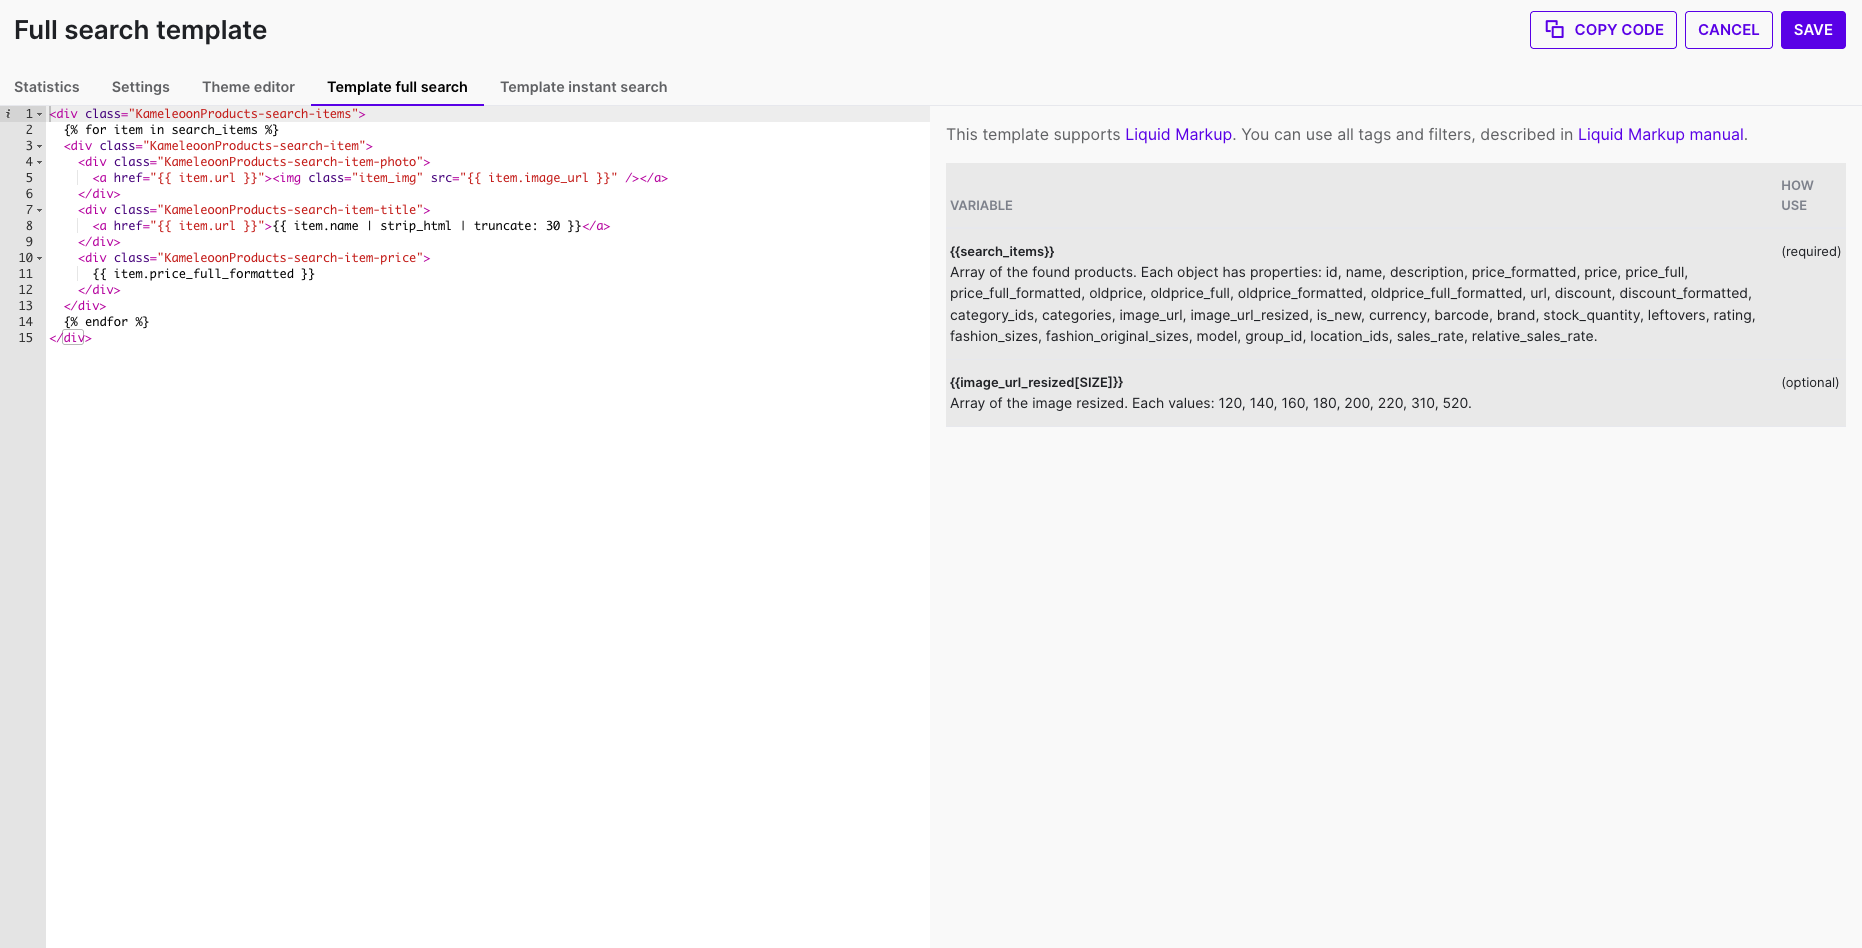The image size is (1862, 948).
Task: Collapse the item-price div at line 10
Action: pos(40,258)
